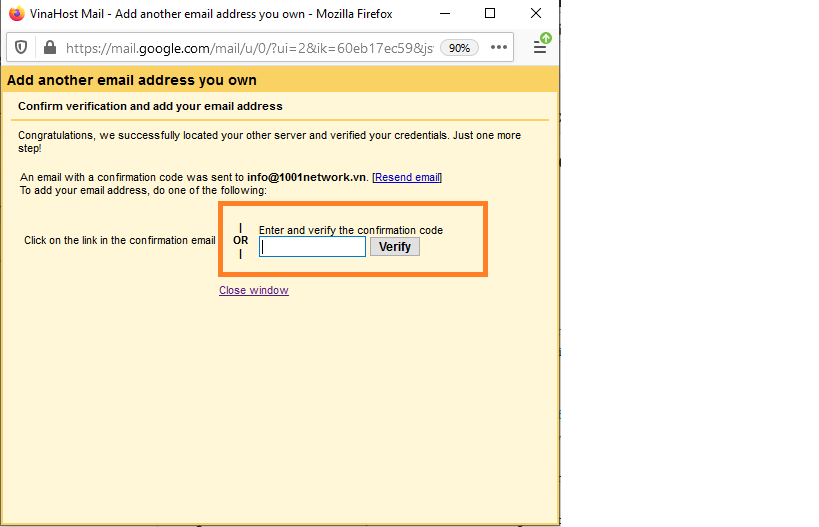Focus the confirmation code input field
The height and width of the screenshot is (527, 819).
(312, 247)
